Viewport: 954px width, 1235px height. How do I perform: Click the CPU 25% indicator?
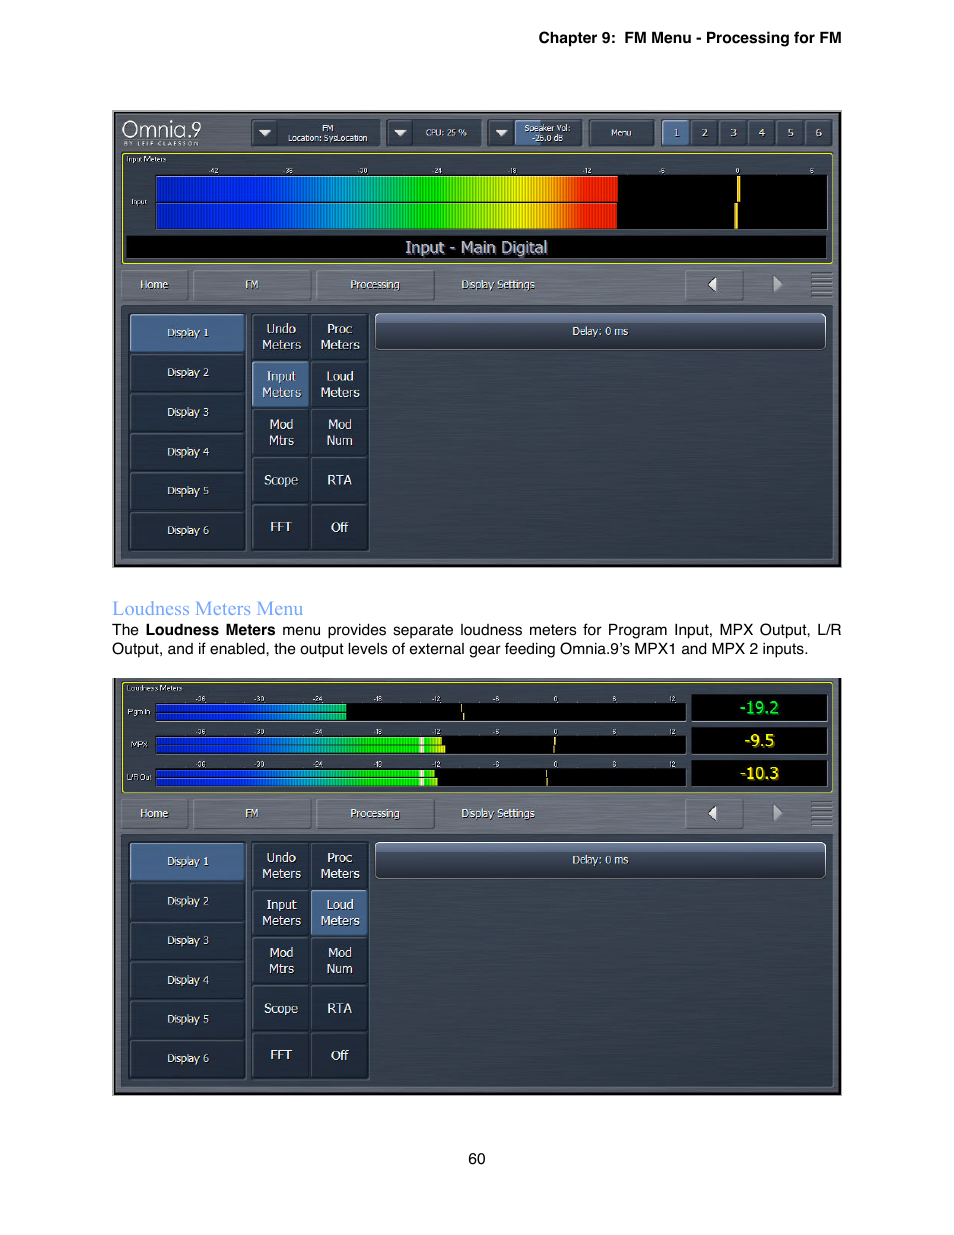coord(446,132)
